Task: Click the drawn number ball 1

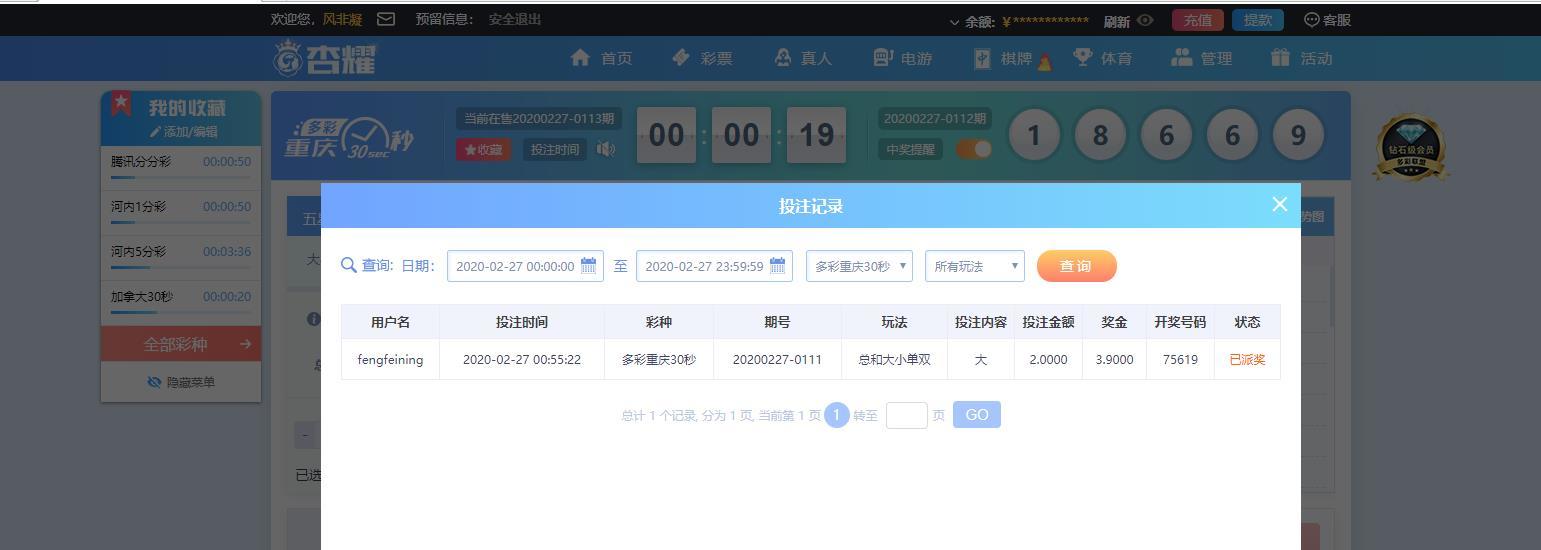Action: (x=1035, y=134)
